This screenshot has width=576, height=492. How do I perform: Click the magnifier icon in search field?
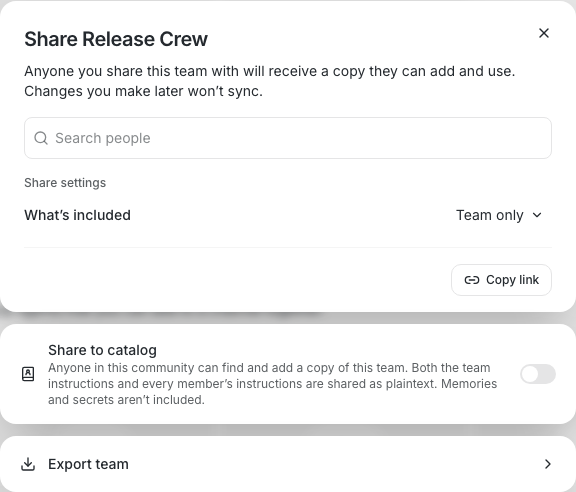coord(41,138)
